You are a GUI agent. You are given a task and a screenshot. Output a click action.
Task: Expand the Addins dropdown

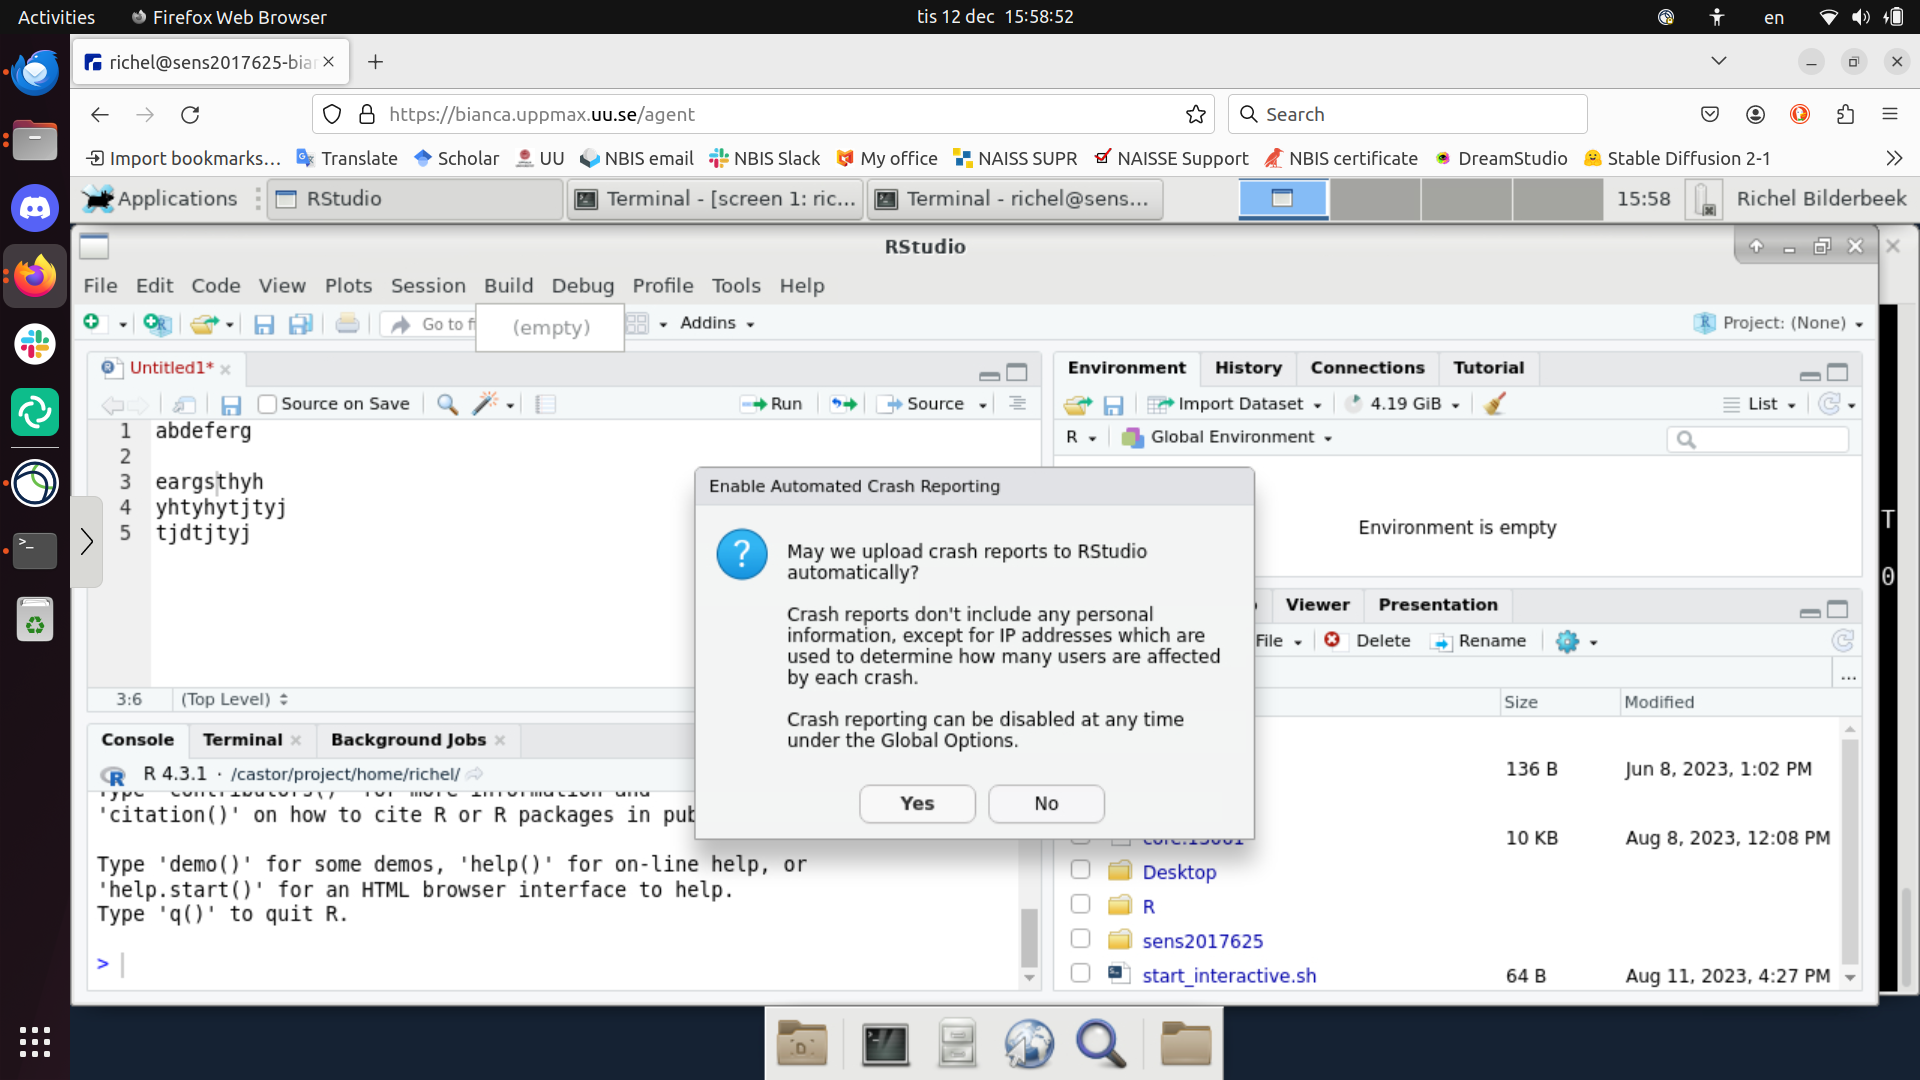(717, 323)
